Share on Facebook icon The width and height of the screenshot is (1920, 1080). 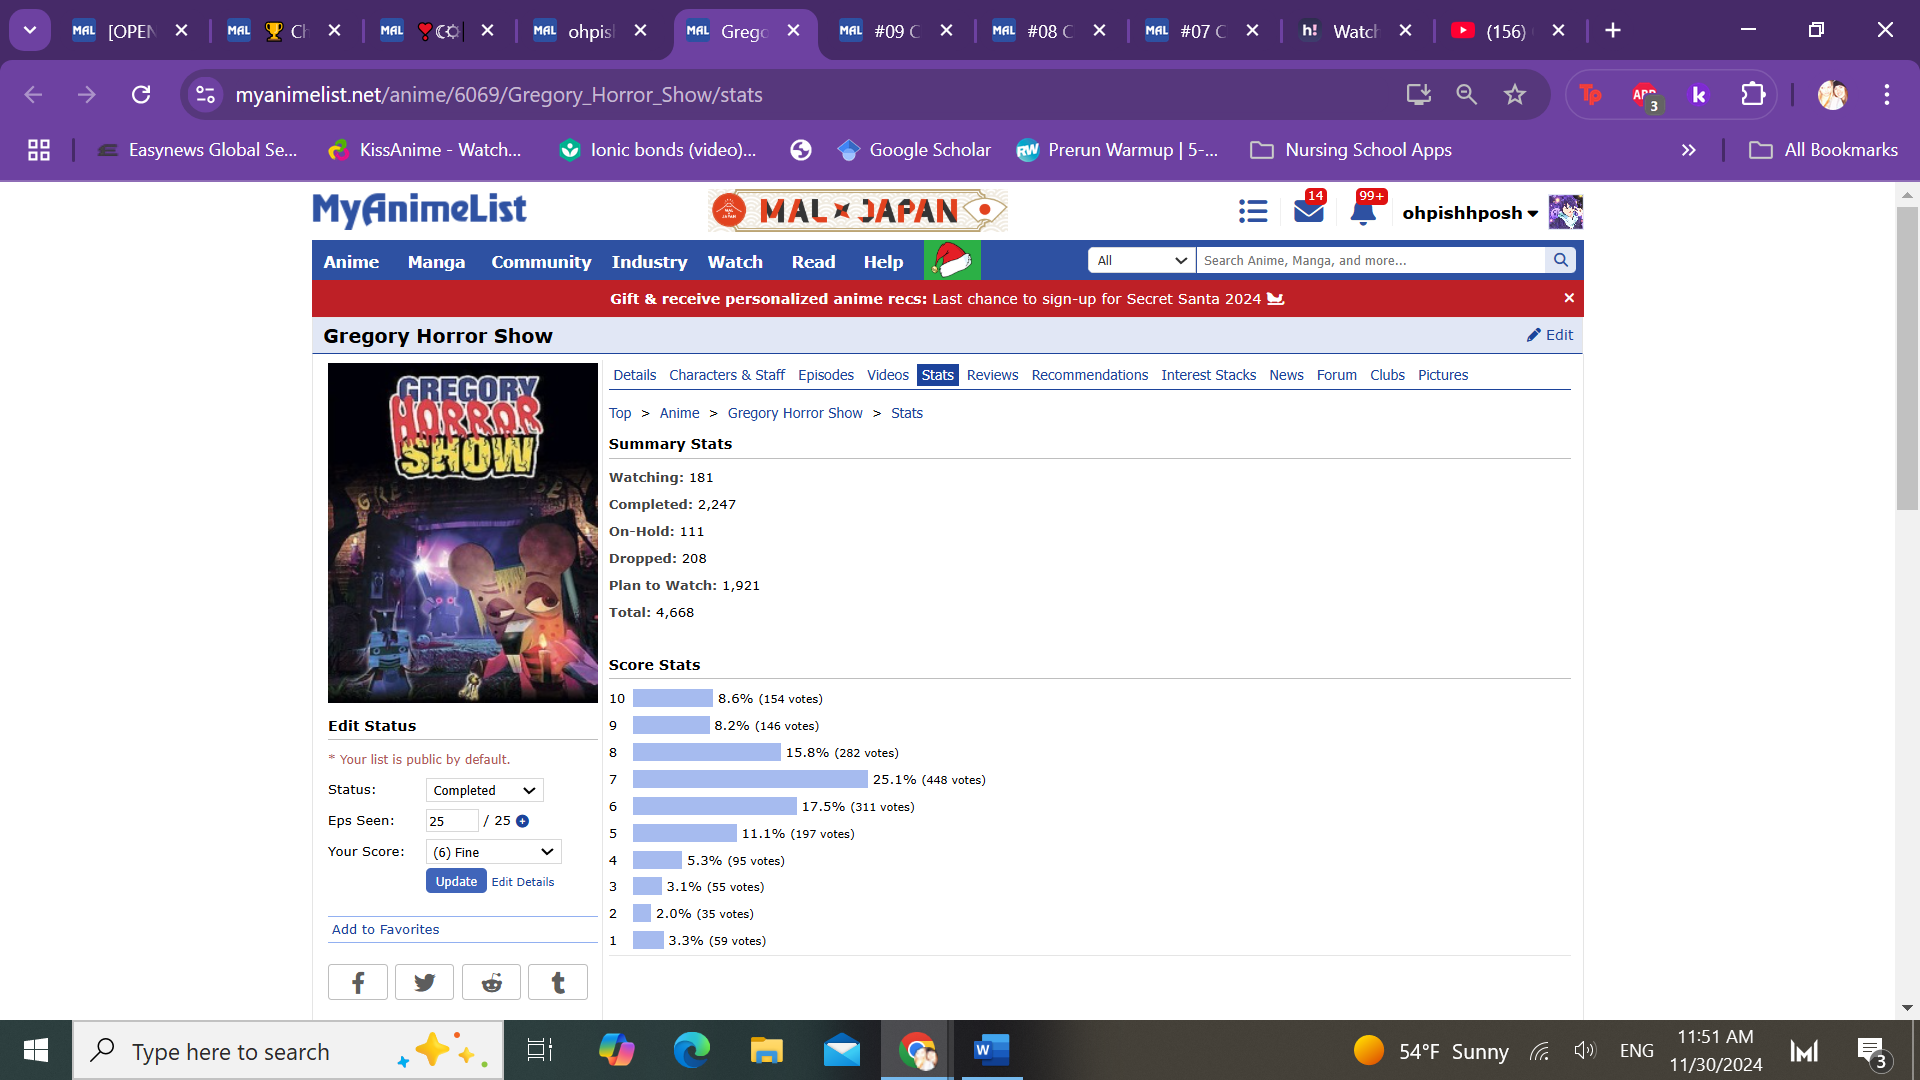pyautogui.click(x=357, y=982)
